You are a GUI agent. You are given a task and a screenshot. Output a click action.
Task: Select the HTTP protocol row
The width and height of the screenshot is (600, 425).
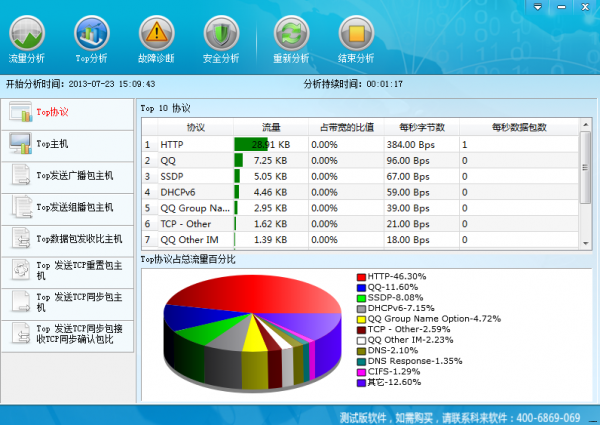click(360, 145)
